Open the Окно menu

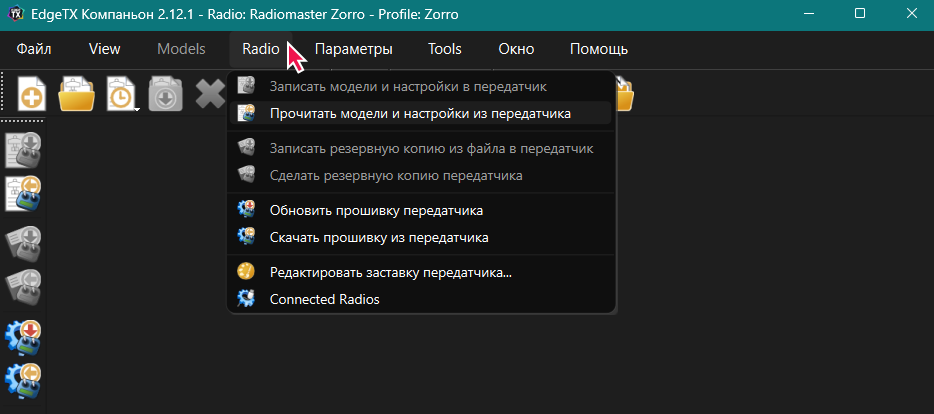tap(516, 49)
